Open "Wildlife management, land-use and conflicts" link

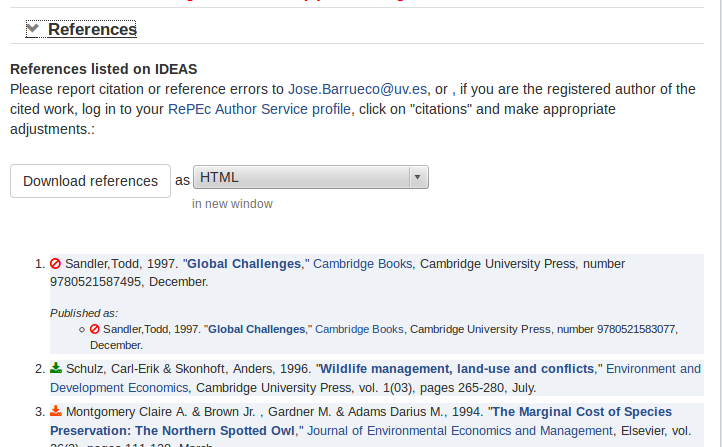[458, 369]
